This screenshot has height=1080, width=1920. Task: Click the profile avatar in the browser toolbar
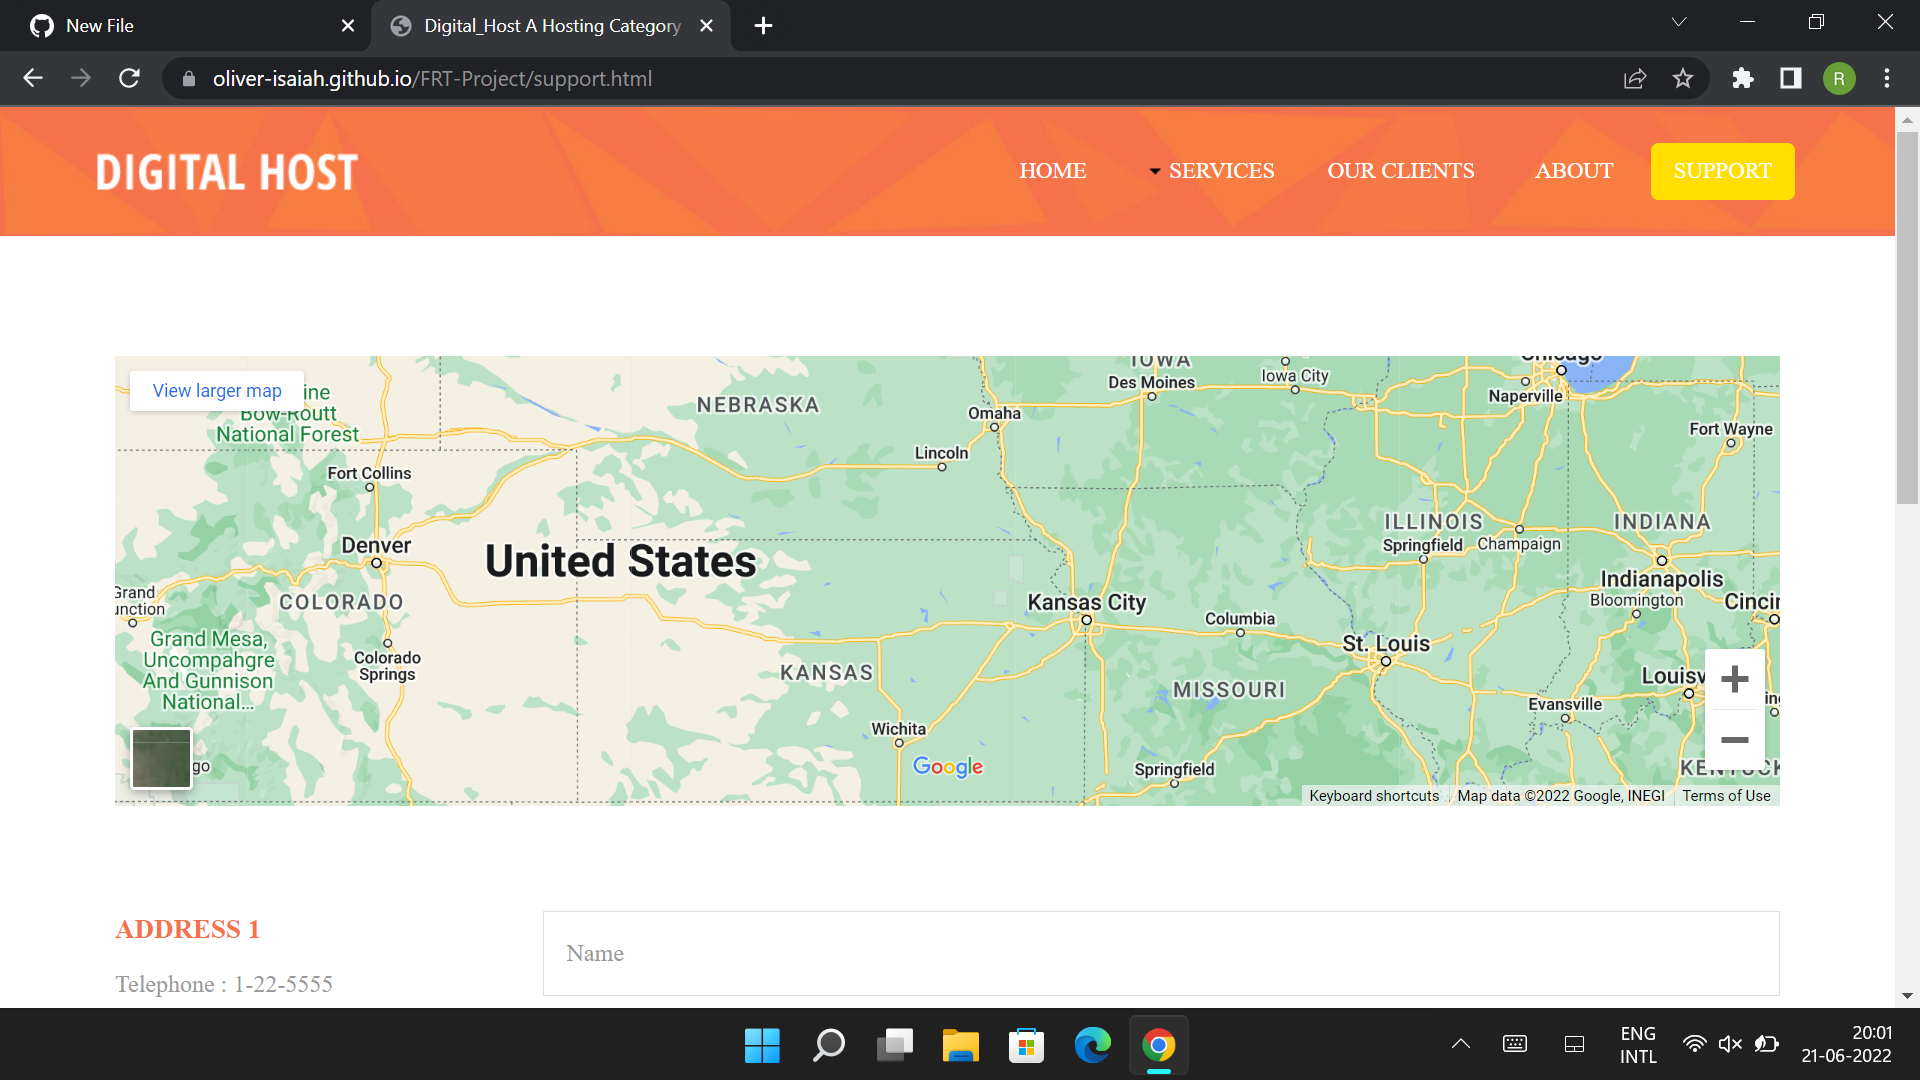pos(1839,78)
